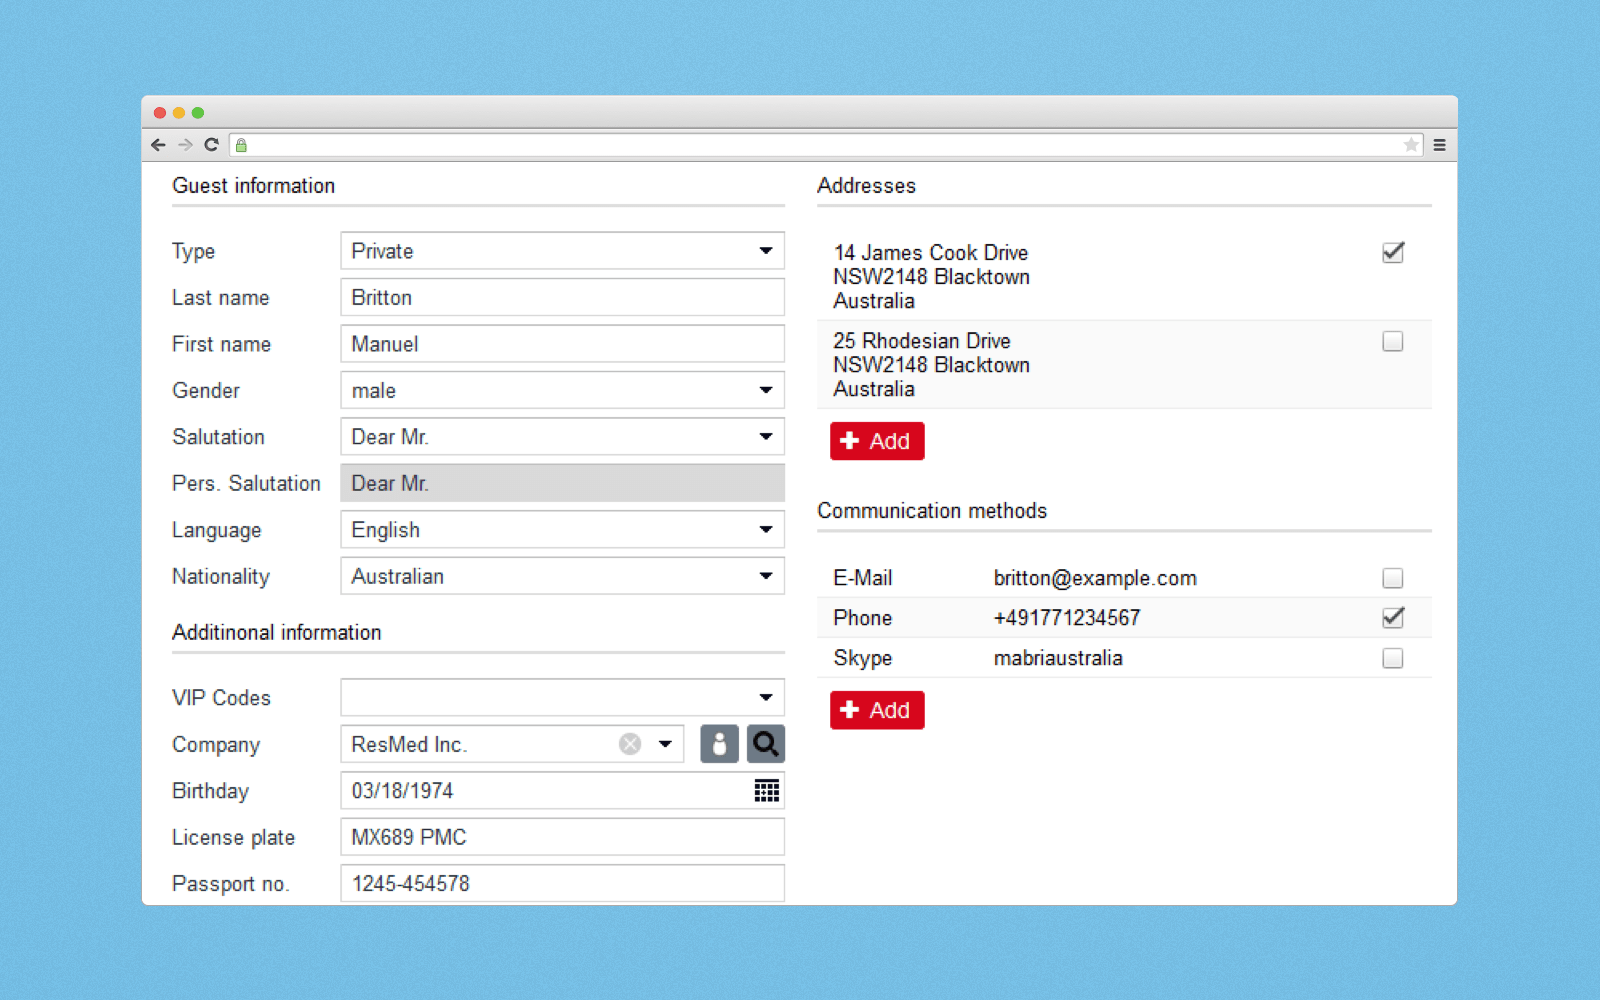Viewport: 1600px width, 1000px height.
Task: Open the Type dropdown showing Private
Action: (x=562, y=251)
